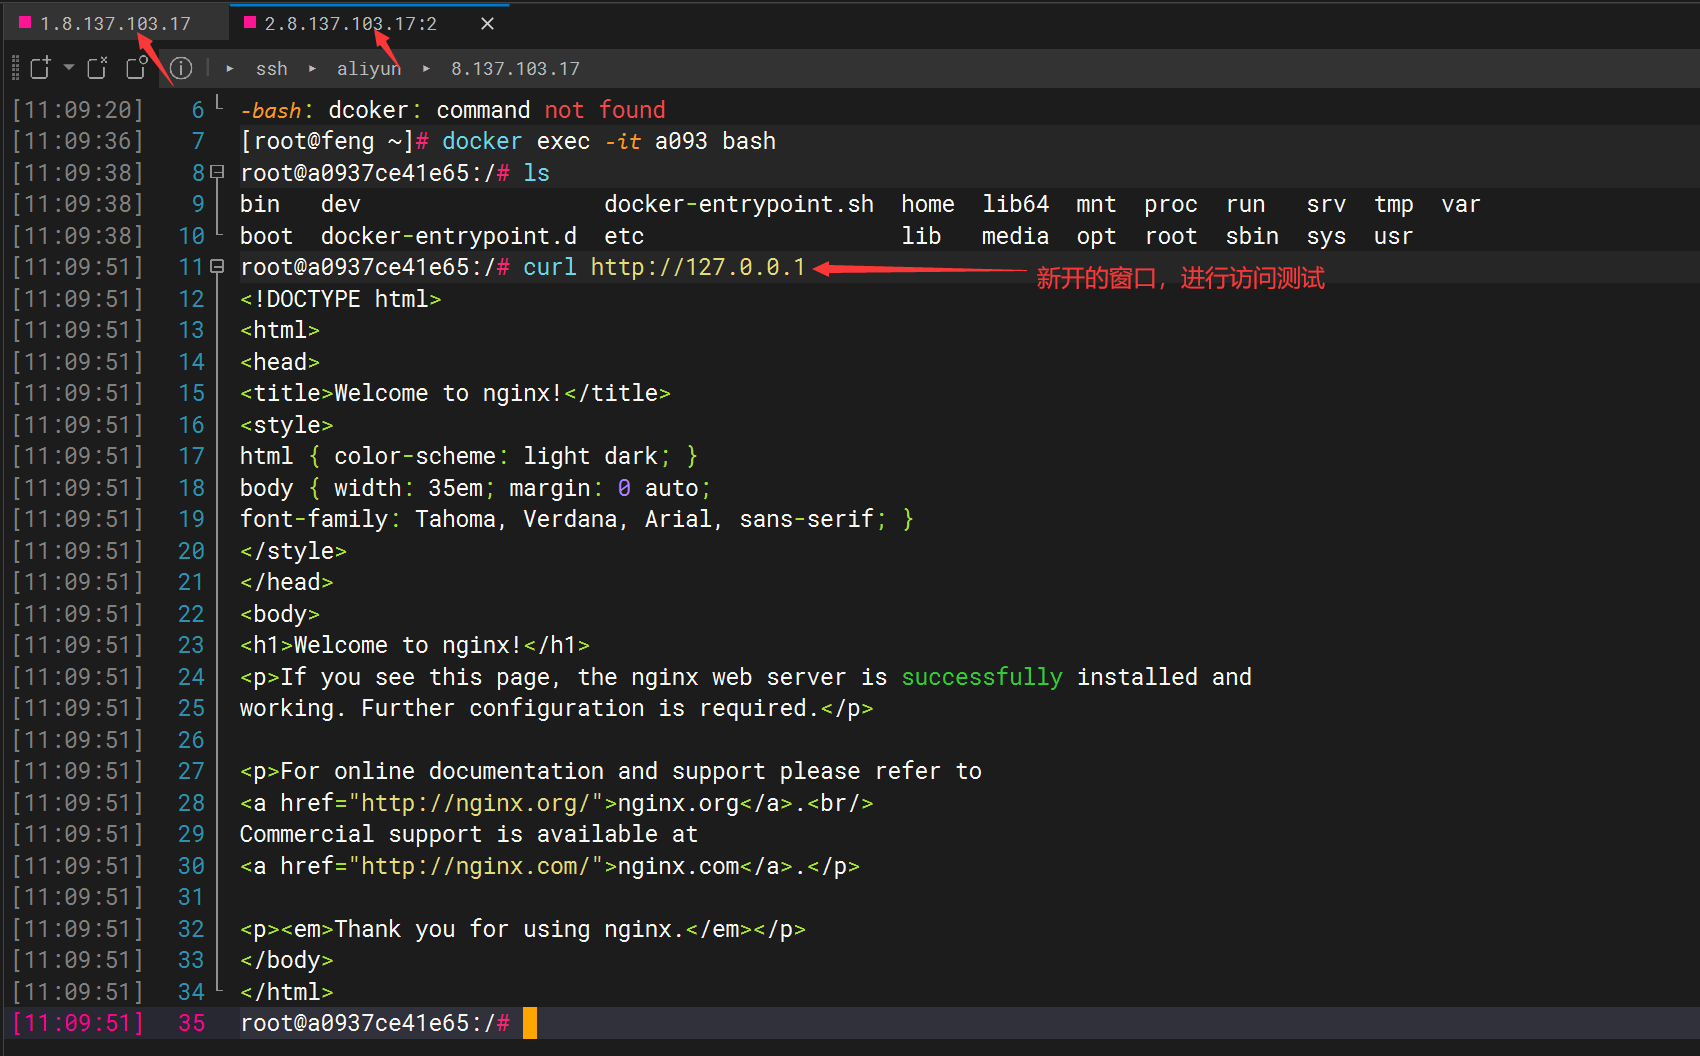Screen dimensions: 1700x1056
Task: Close the 2.8.137.103.17:2 tab
Action: [x=488, y=23]
